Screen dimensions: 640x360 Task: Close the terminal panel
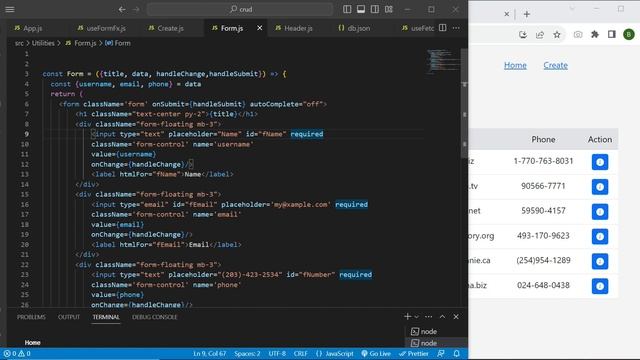tap(456, 316)
